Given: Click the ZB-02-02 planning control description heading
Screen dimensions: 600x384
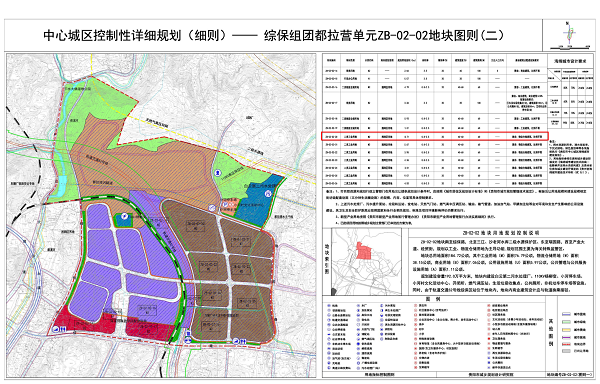Looking at the screenshot, I should (x=501, y=233).
